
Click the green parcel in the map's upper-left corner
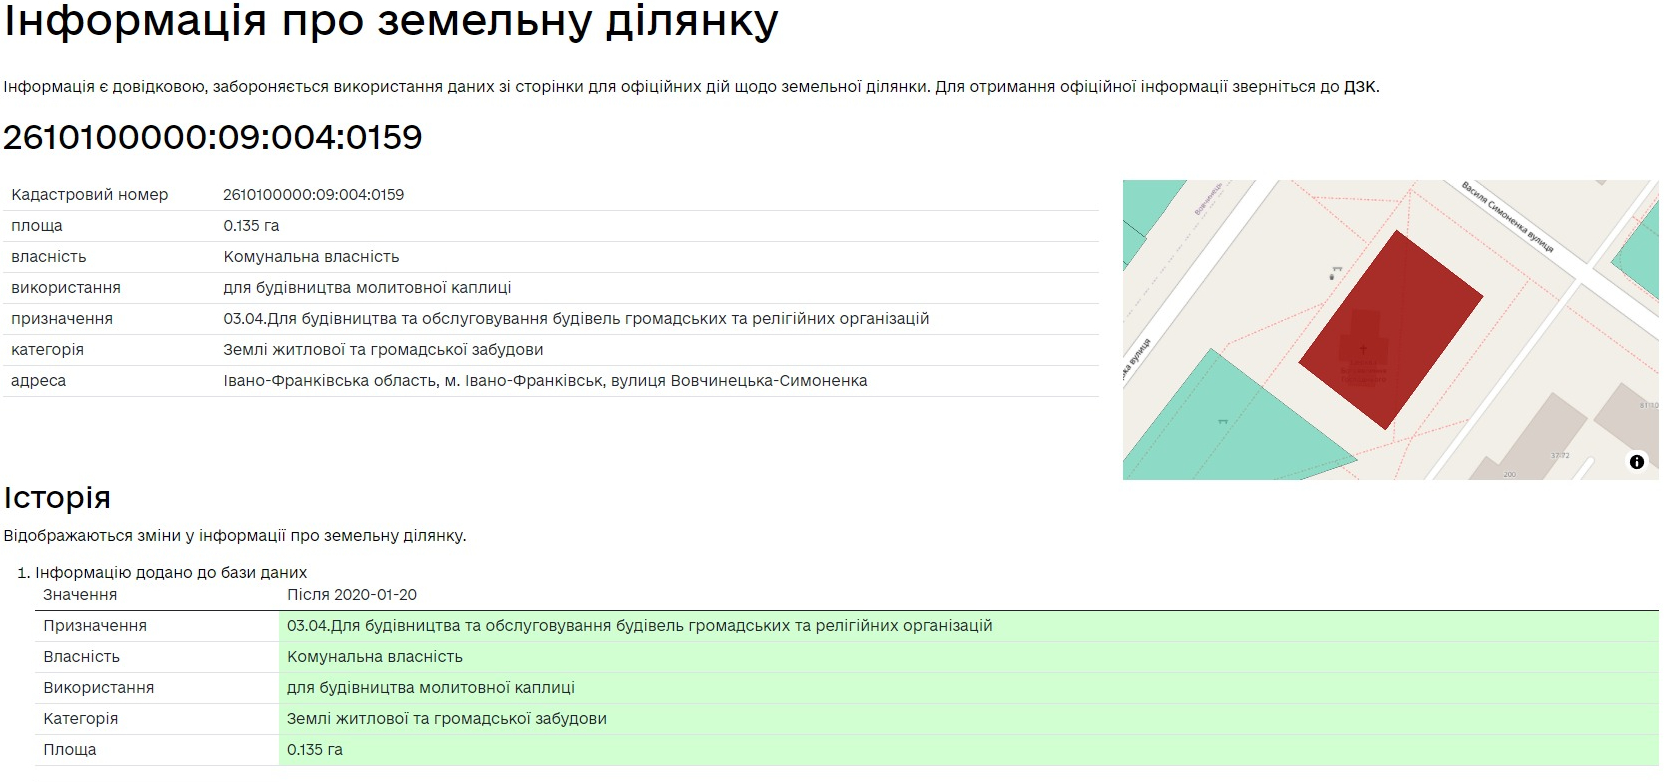click(1148, 205)
